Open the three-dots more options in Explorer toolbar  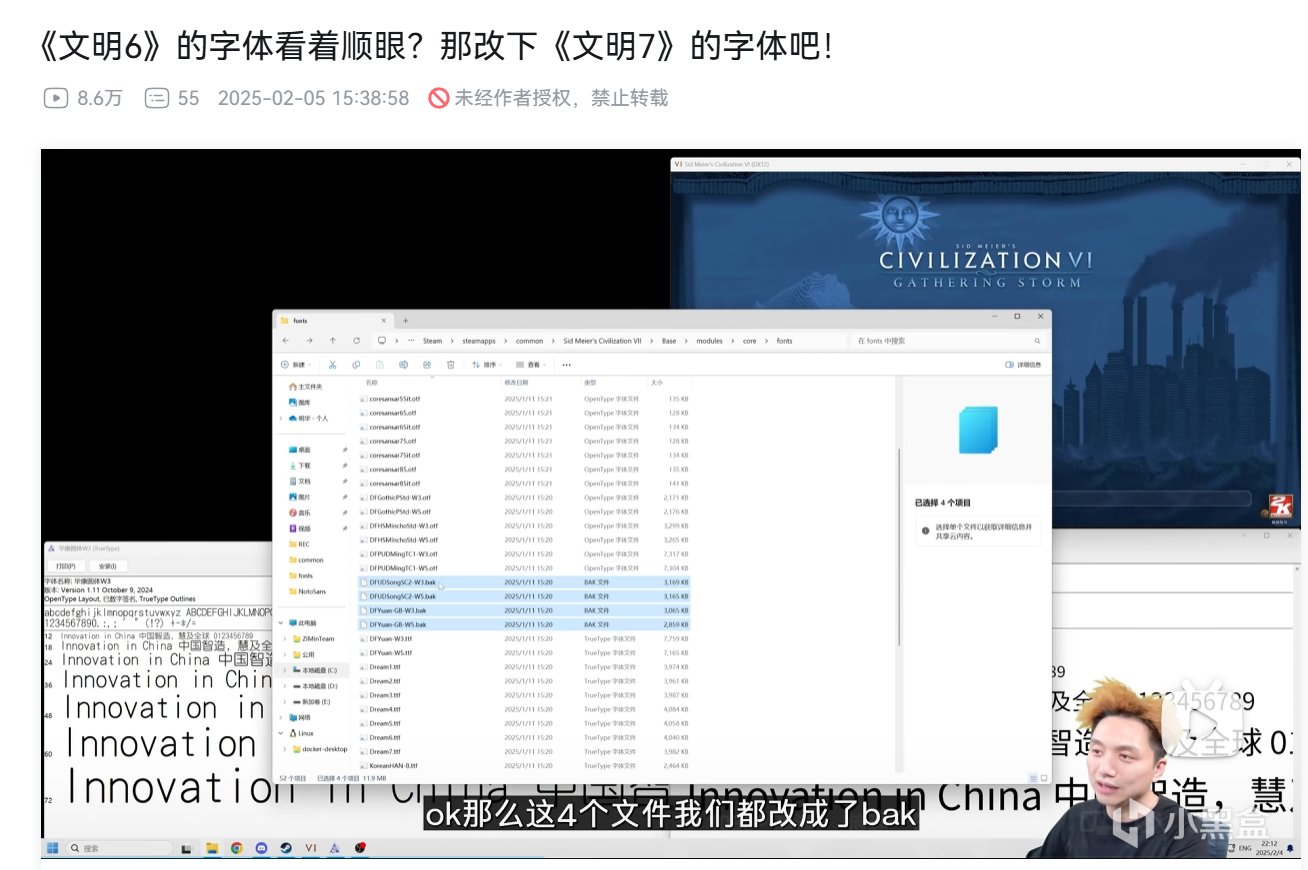click(566, 365)
